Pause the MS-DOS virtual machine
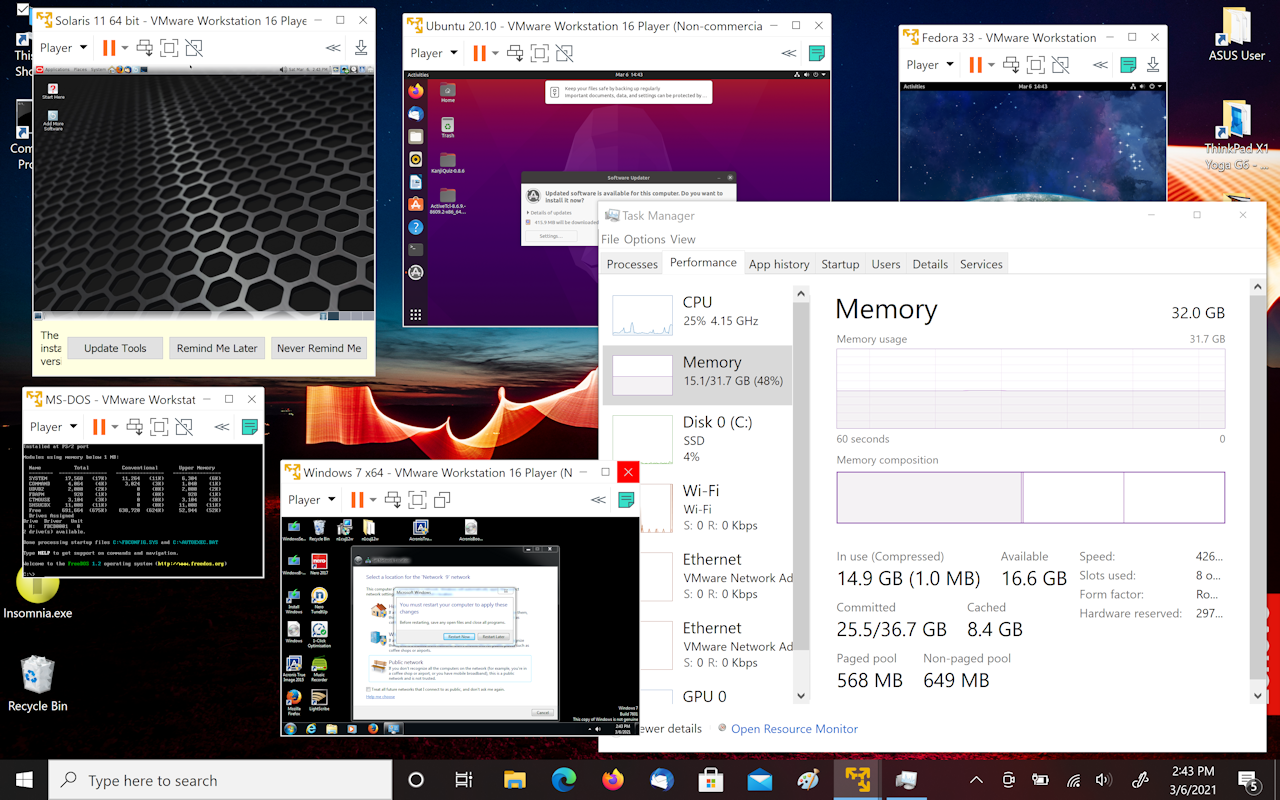This screenshot has width=1280, height=800. [x=99, y=427]
